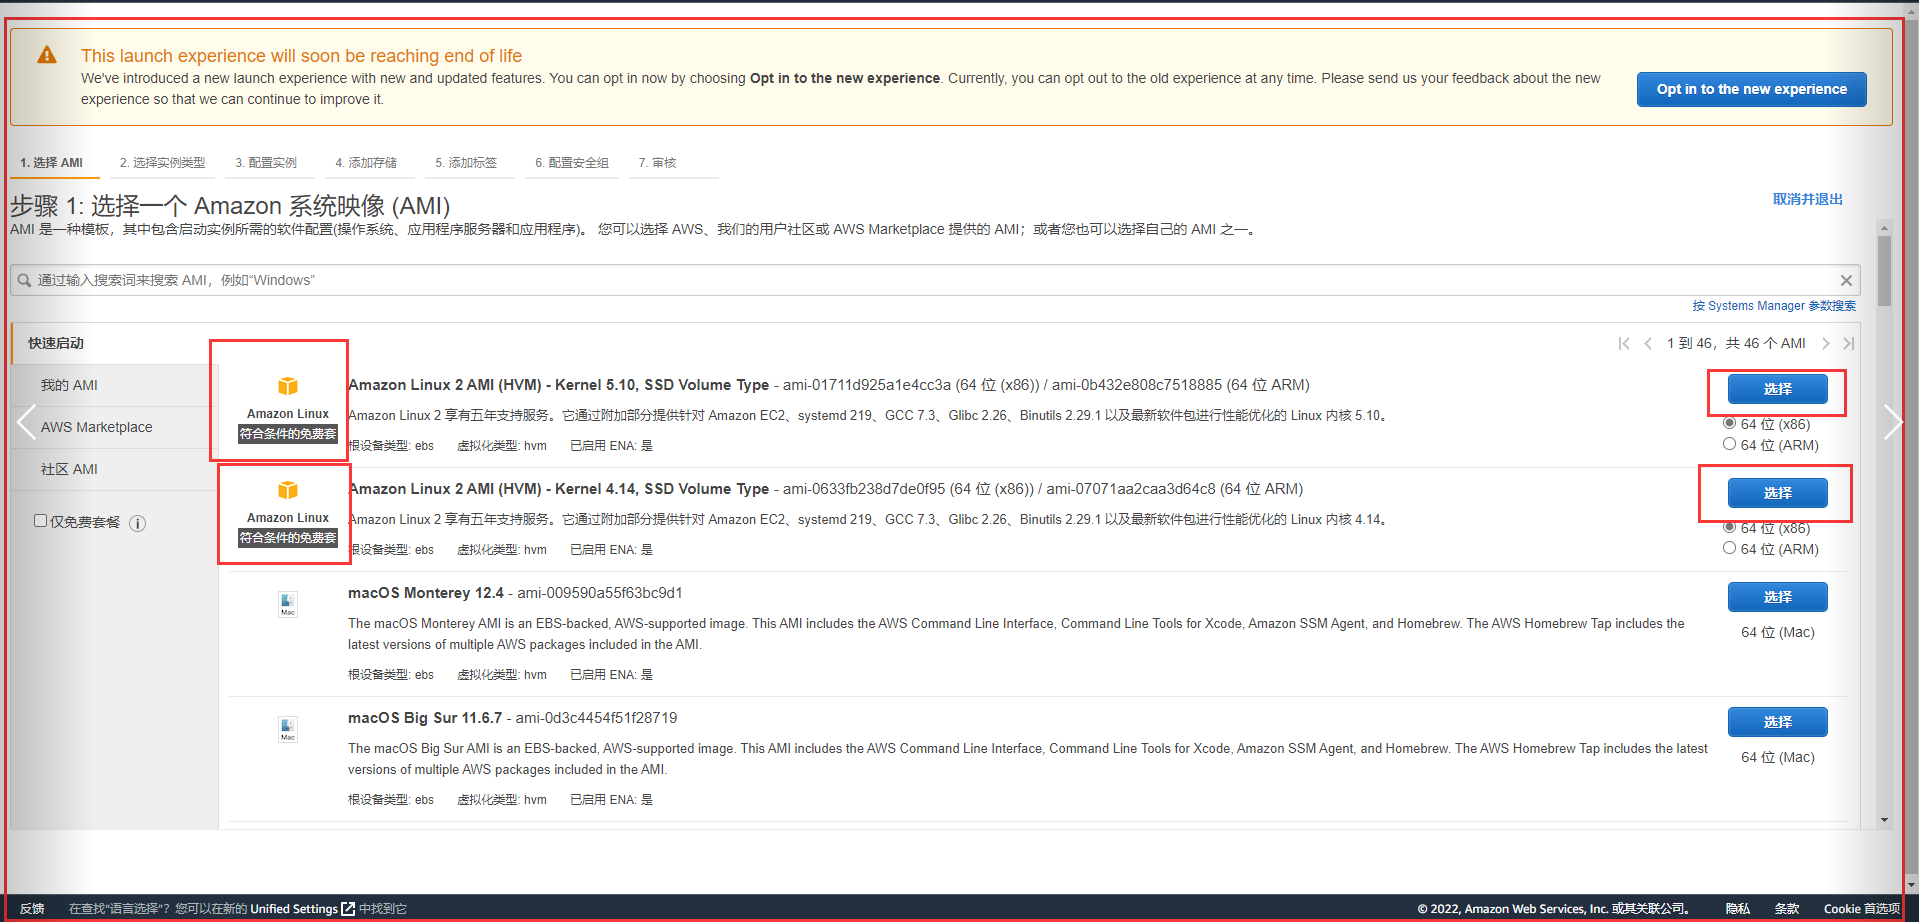1919x922 pixels.
Task: Switch to step 2 instance type tab
Action: tap(162, 163)
